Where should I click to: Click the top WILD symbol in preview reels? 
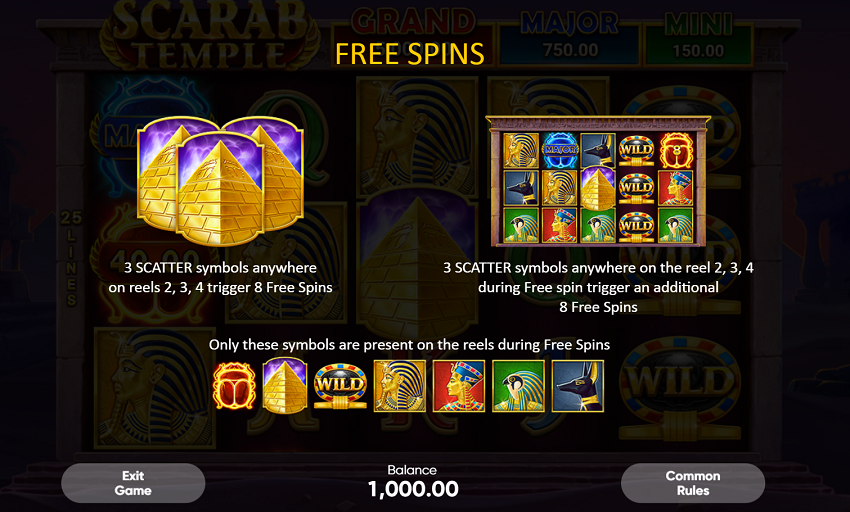click(x=636, y=149)
